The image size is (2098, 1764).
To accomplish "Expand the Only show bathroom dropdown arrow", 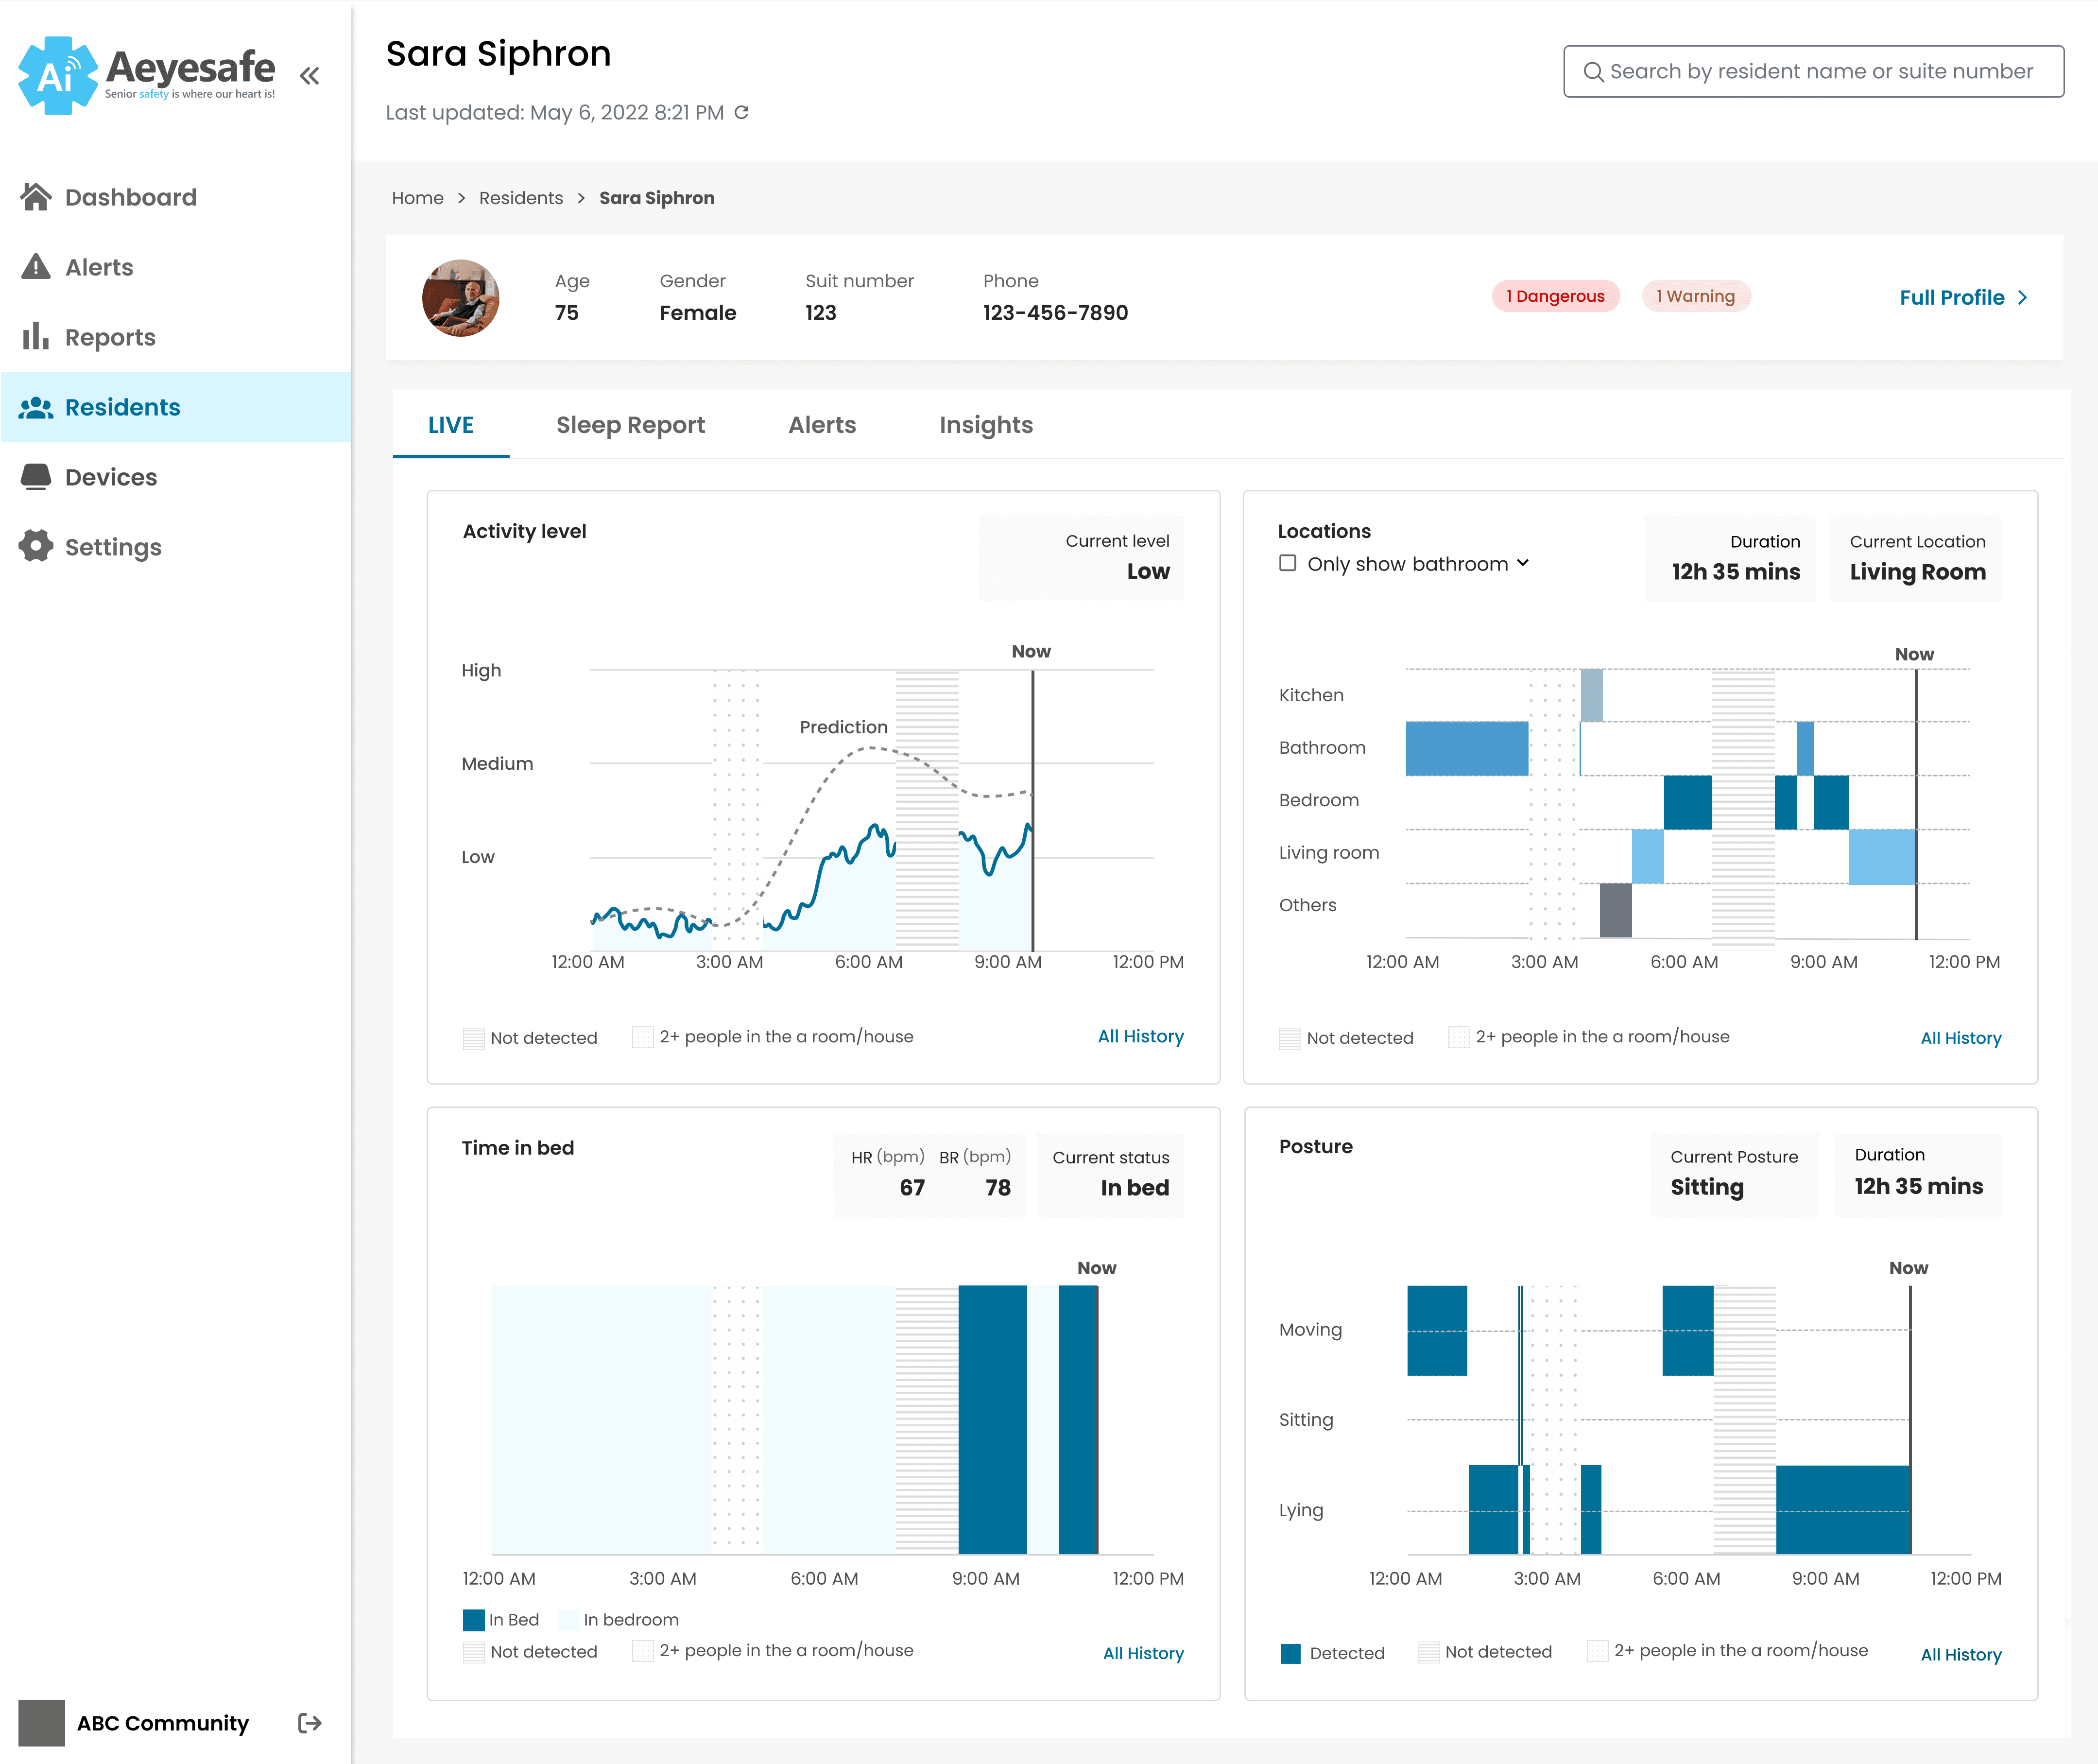I will (x=1523, y=563).
